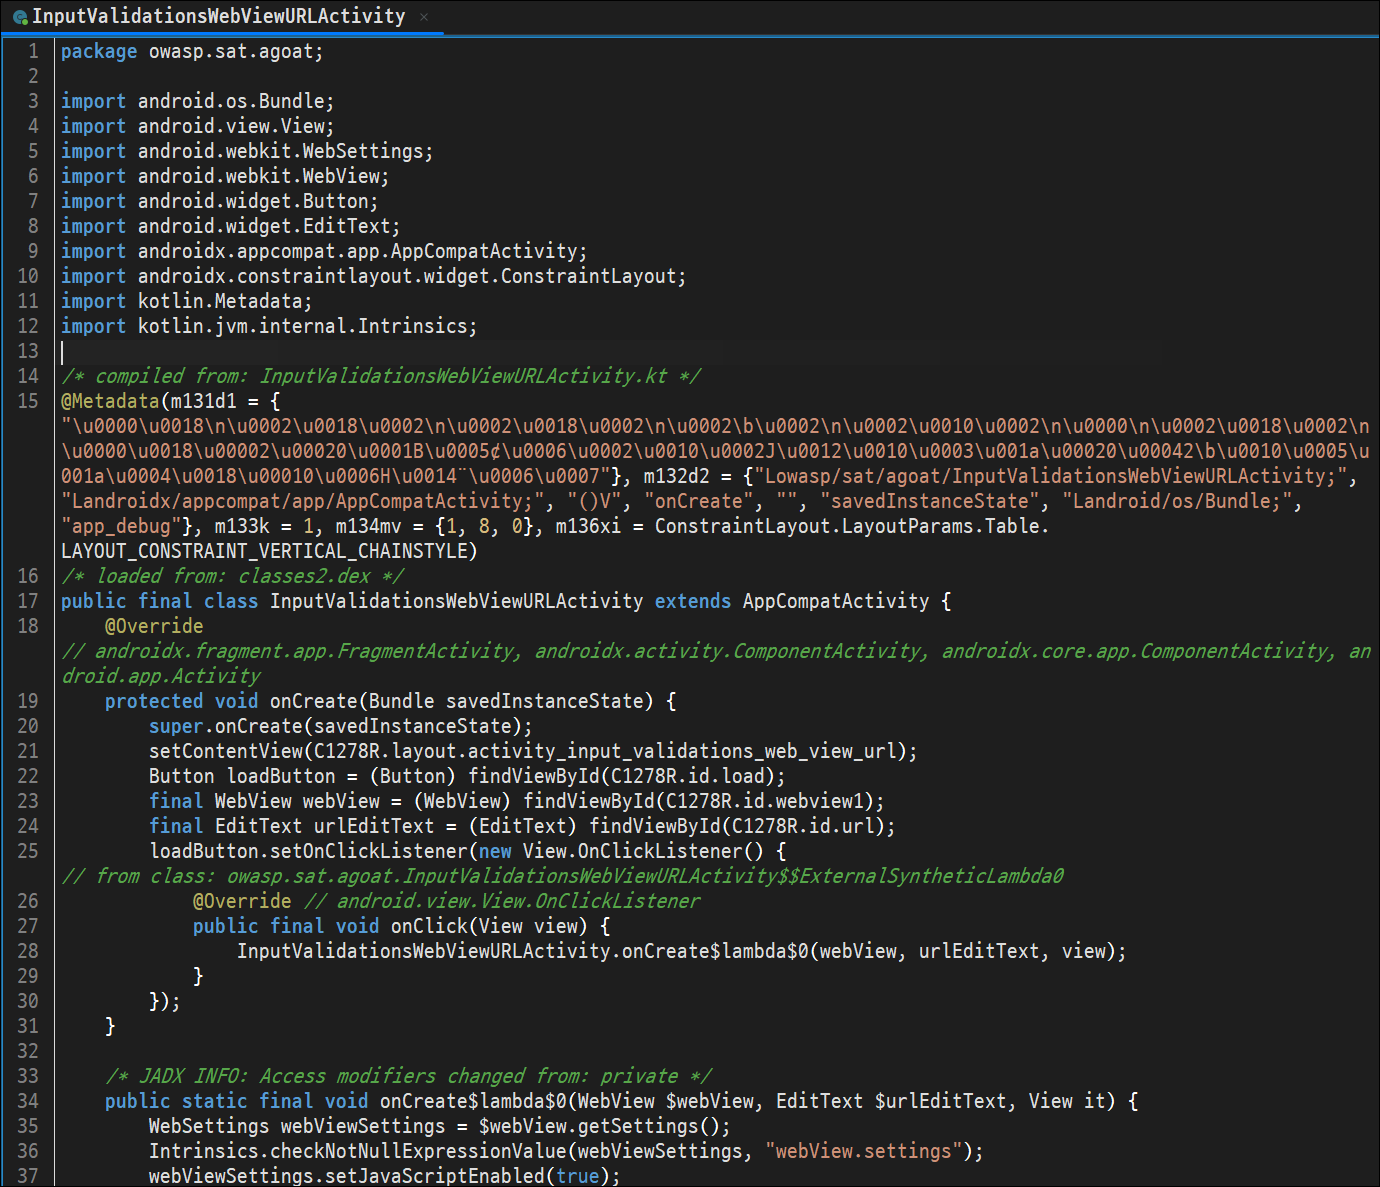Click line number 17 in the gutter
1380x1187 pixels.
(28, 601)
